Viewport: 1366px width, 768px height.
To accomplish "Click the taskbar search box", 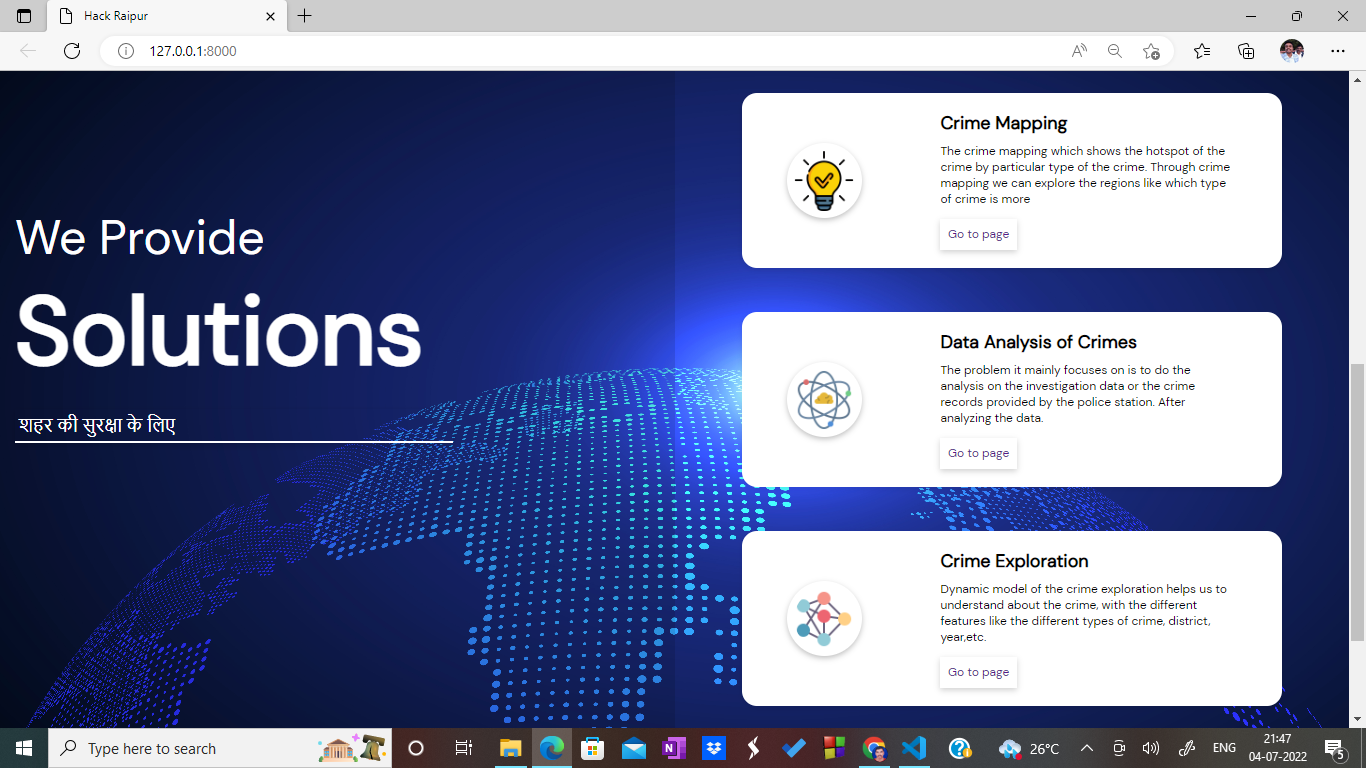I will (220, 748).
